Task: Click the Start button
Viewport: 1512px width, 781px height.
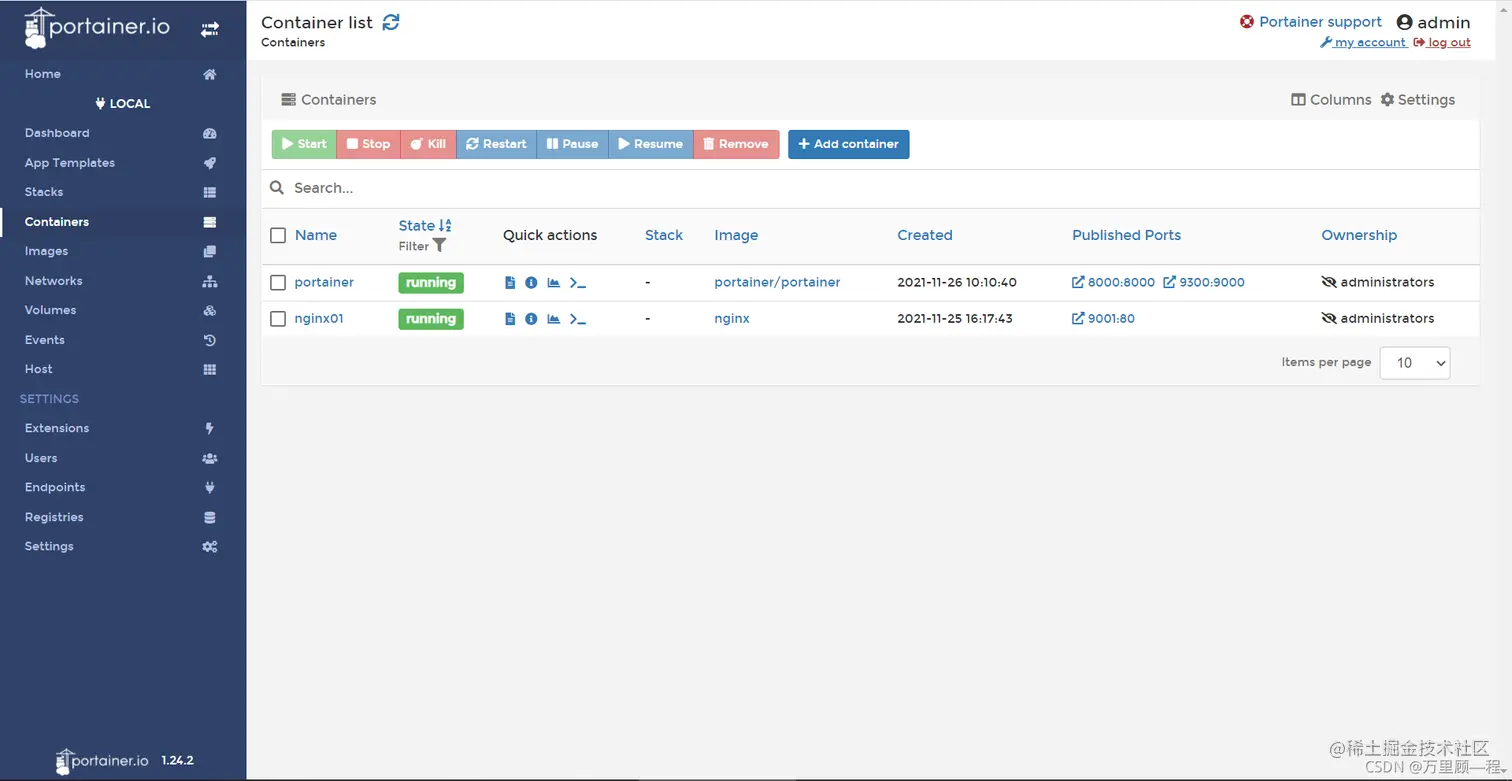Action: tap(304, 144)
